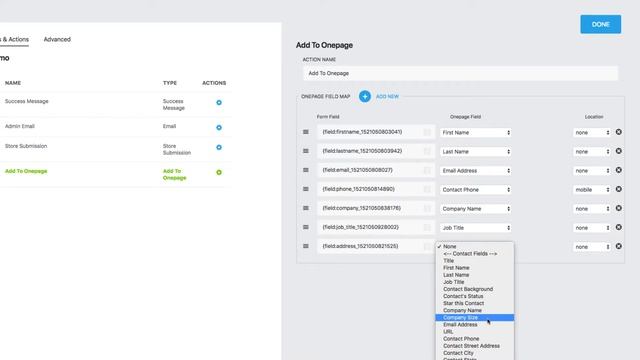Click the field:lastname form field input
The width and height of the screenshot is (640, 360).
pos(376,151)
